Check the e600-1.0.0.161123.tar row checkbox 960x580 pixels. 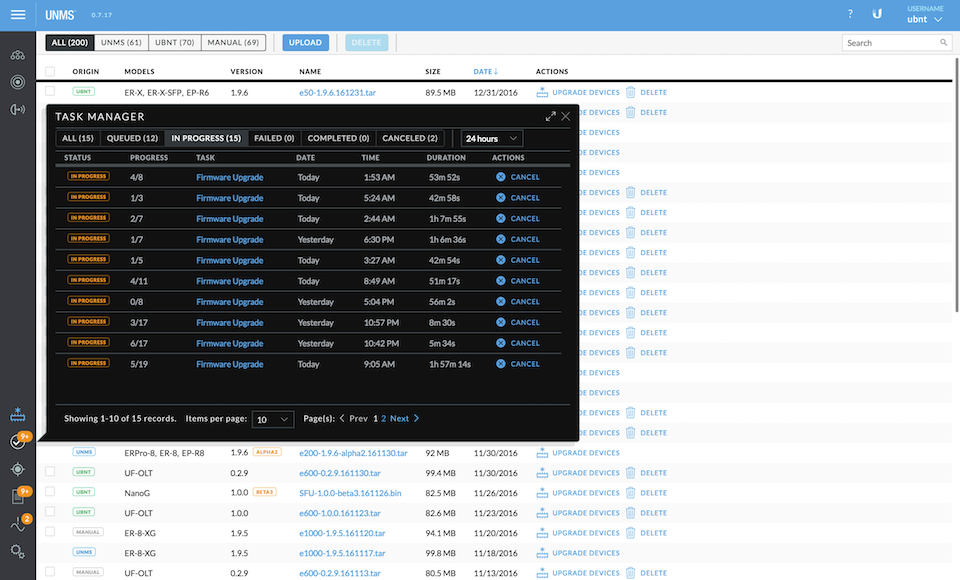coord(50,511)
